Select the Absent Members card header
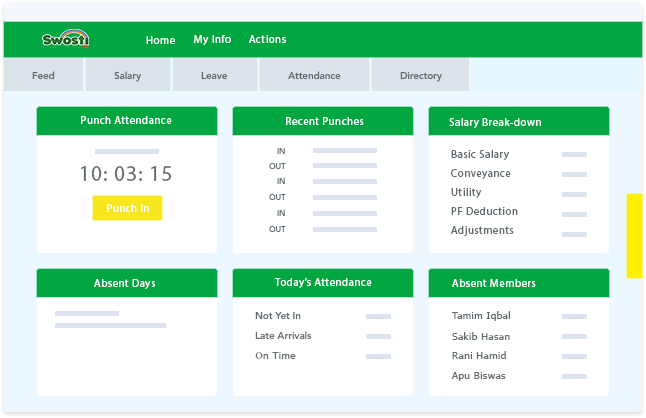This screenshot has width=646, height=418. 519,283
